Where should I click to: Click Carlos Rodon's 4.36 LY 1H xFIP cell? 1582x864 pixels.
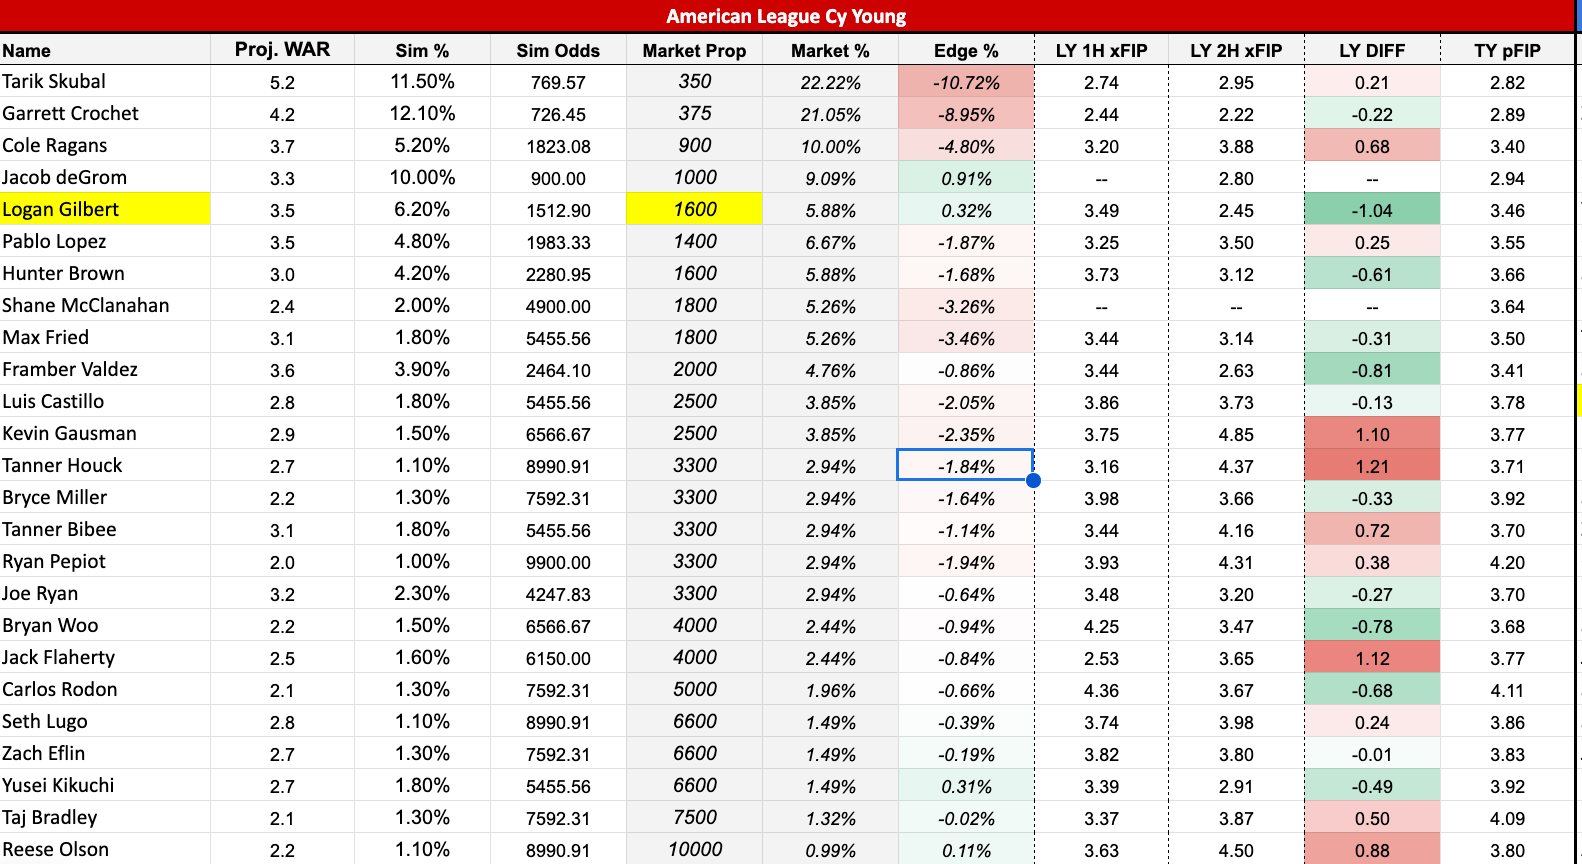pos(1101,689)
